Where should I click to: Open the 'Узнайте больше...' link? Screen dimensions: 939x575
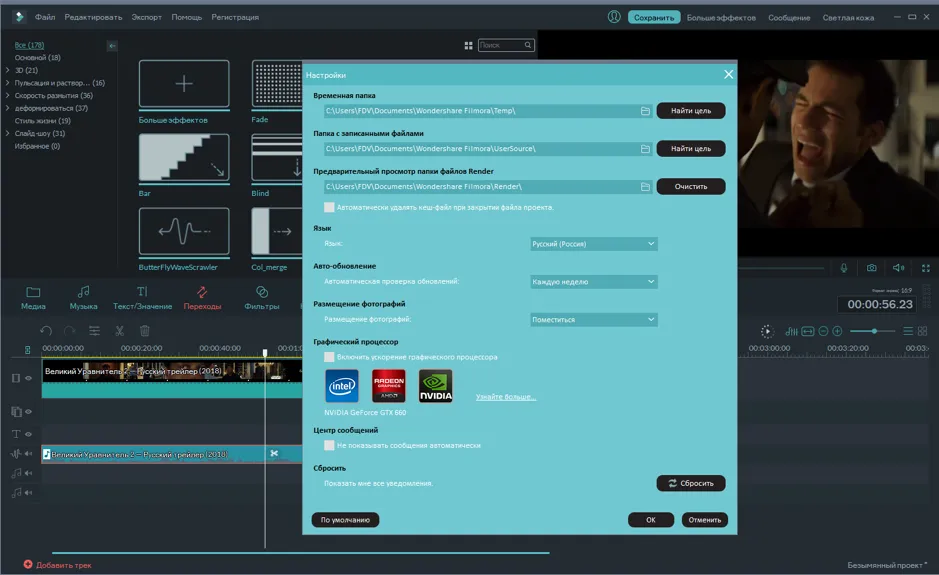coord(505,397)
